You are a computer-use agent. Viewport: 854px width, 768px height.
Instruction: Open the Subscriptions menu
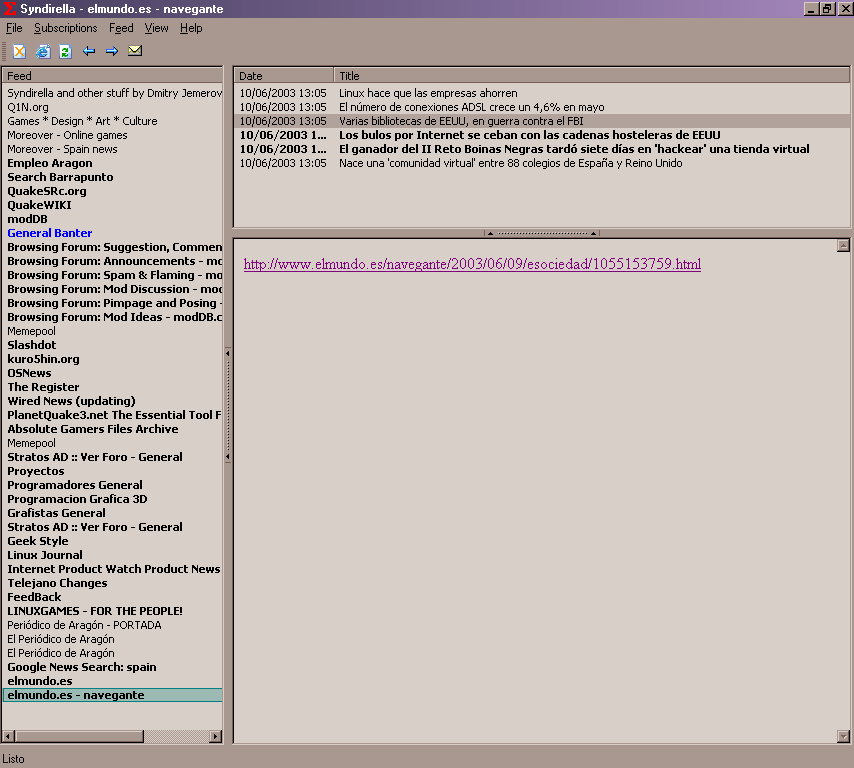[x=65, y=28]
